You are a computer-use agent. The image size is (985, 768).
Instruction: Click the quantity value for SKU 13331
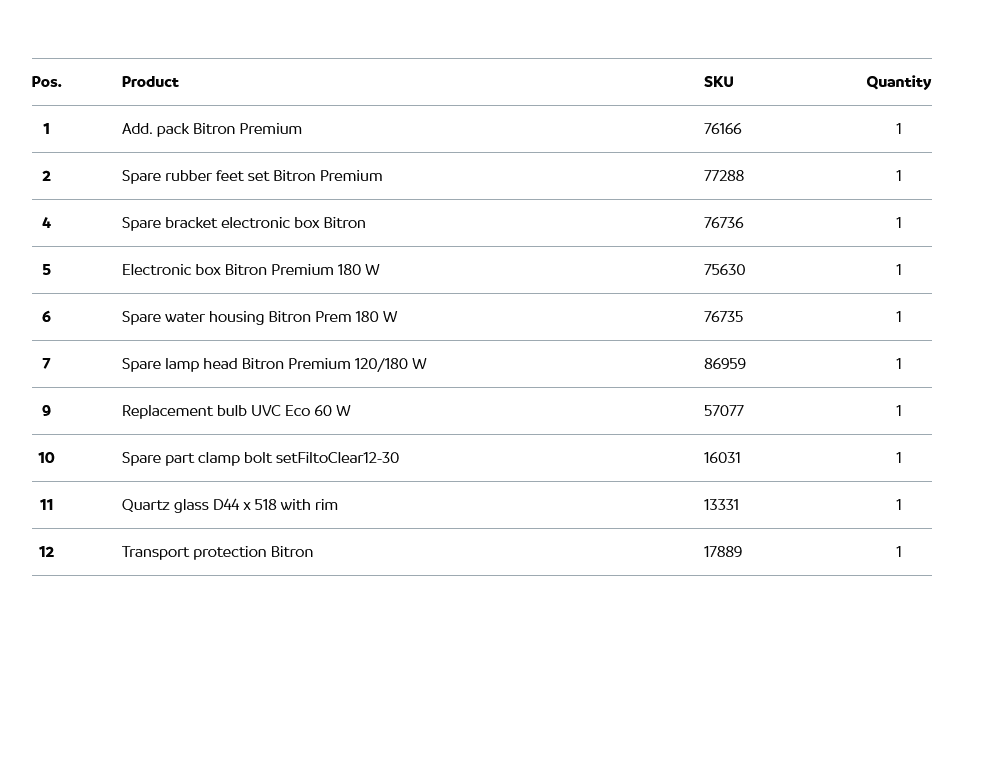(898, 505)
